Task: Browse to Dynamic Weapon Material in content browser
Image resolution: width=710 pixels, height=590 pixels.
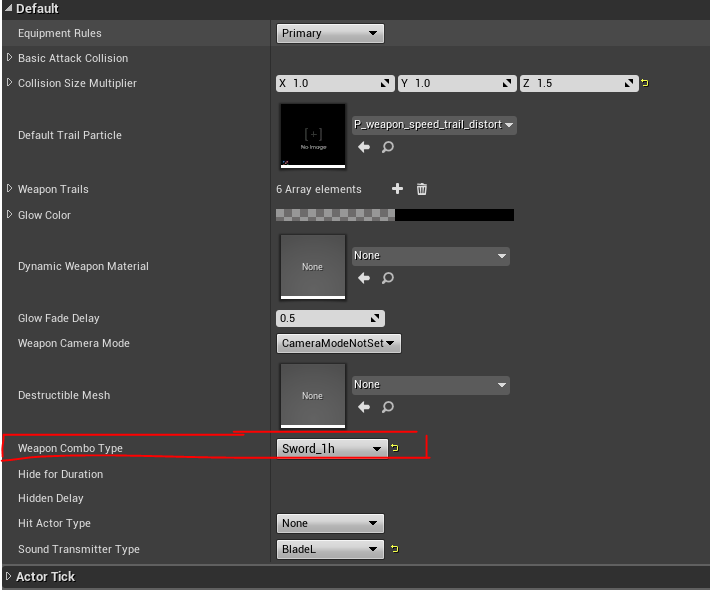Action: coord(388,278)
